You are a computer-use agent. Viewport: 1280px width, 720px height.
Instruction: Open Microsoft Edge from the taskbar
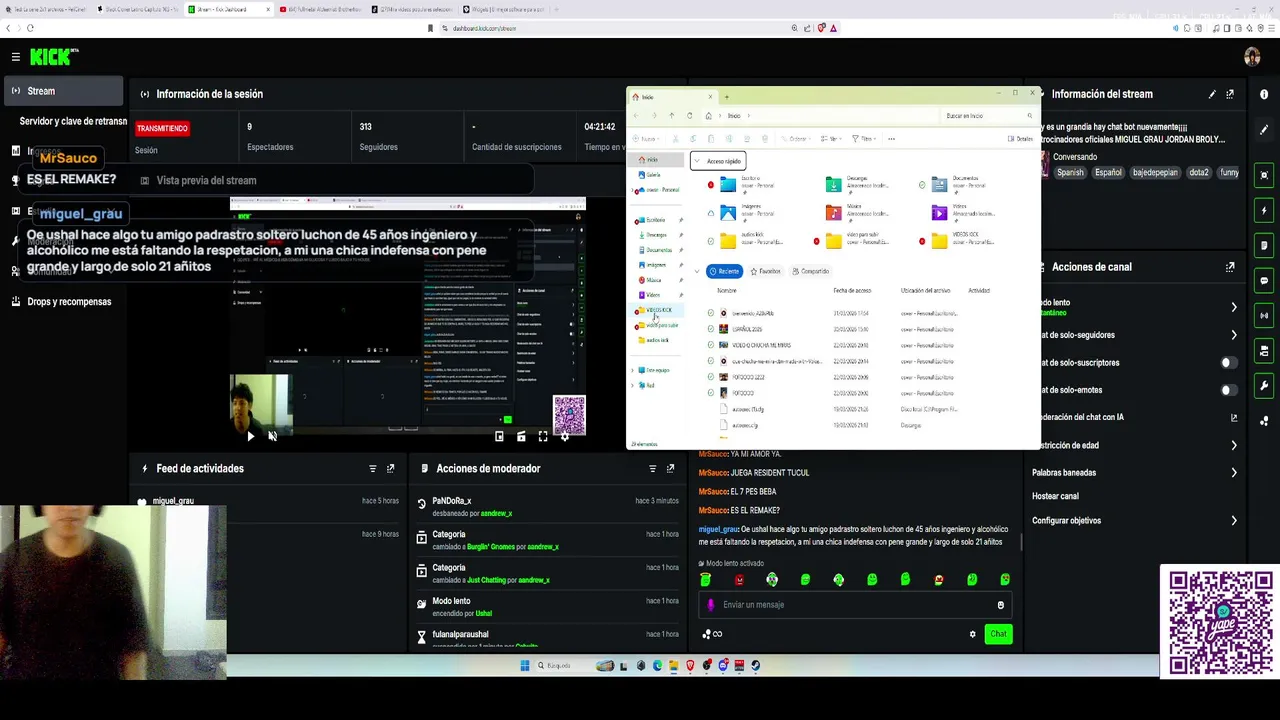[658, 665]
